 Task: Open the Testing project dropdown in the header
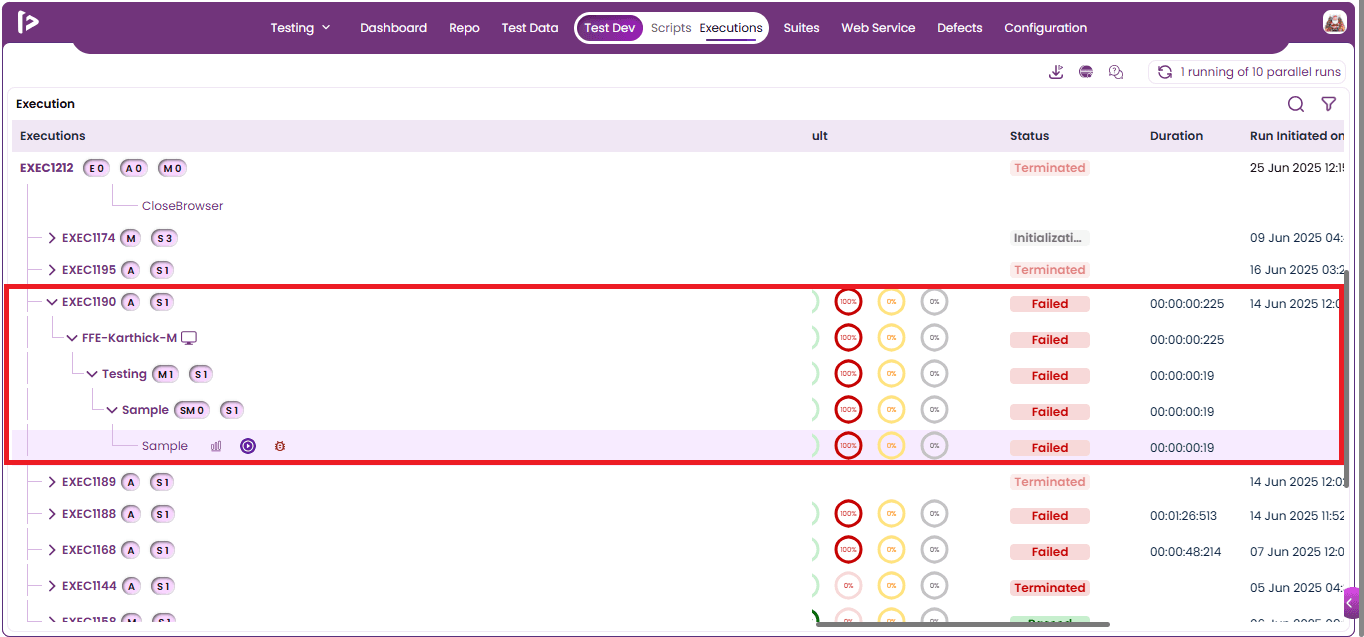pyautogui.click(x=300, y=28)
